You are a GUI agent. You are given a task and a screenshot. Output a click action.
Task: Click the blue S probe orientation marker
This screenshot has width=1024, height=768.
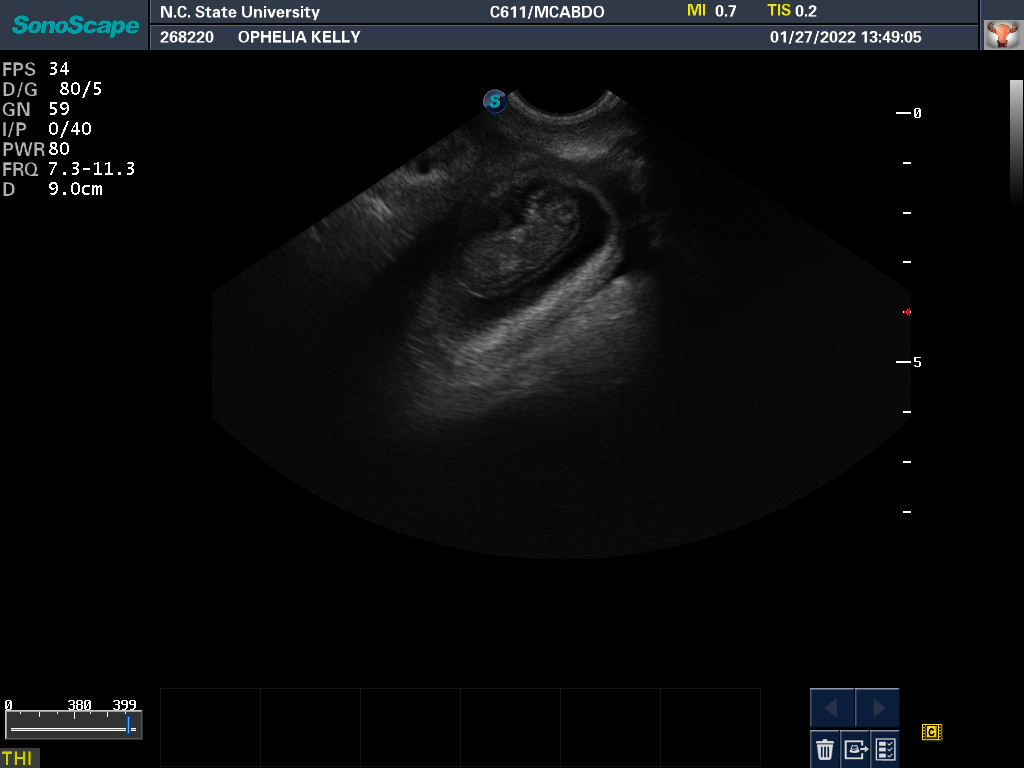(x=494, y=101)
